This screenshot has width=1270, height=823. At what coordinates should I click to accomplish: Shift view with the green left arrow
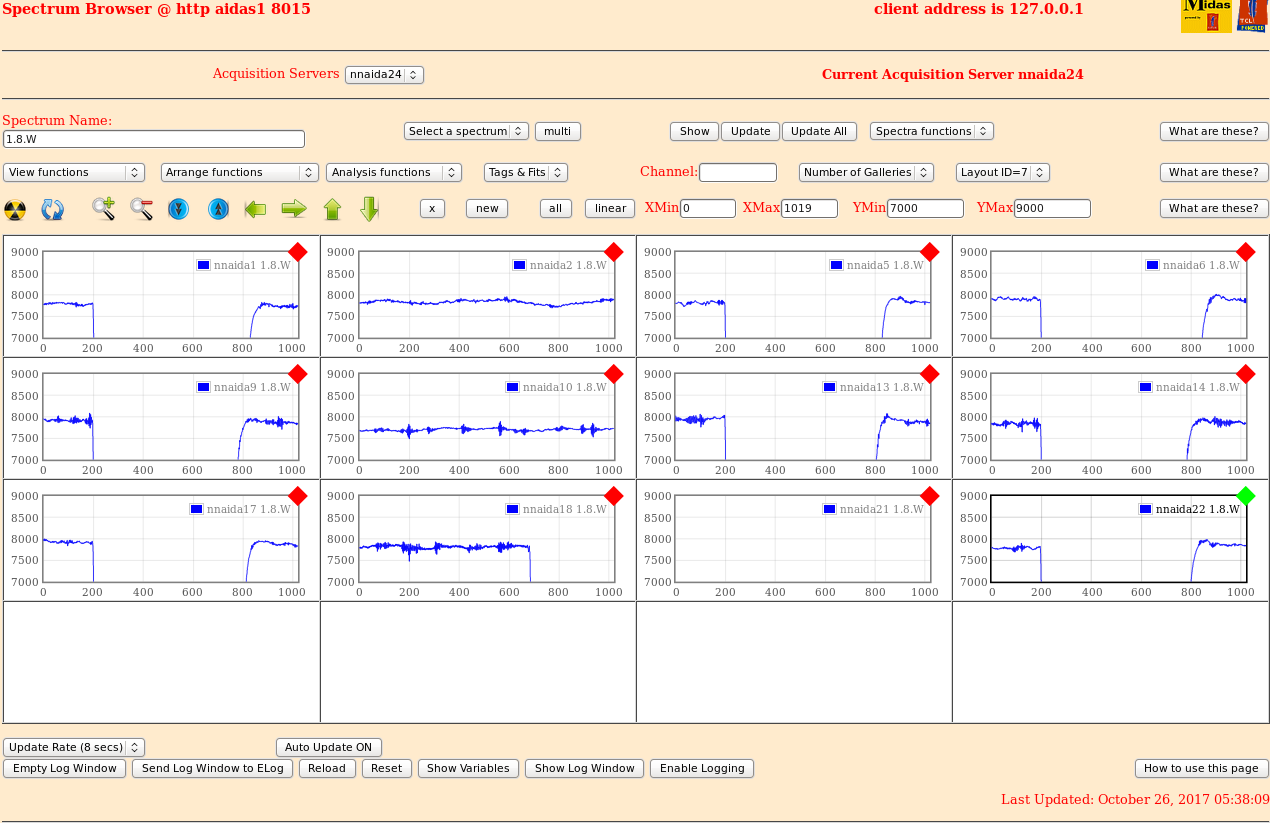click(255, 209)
